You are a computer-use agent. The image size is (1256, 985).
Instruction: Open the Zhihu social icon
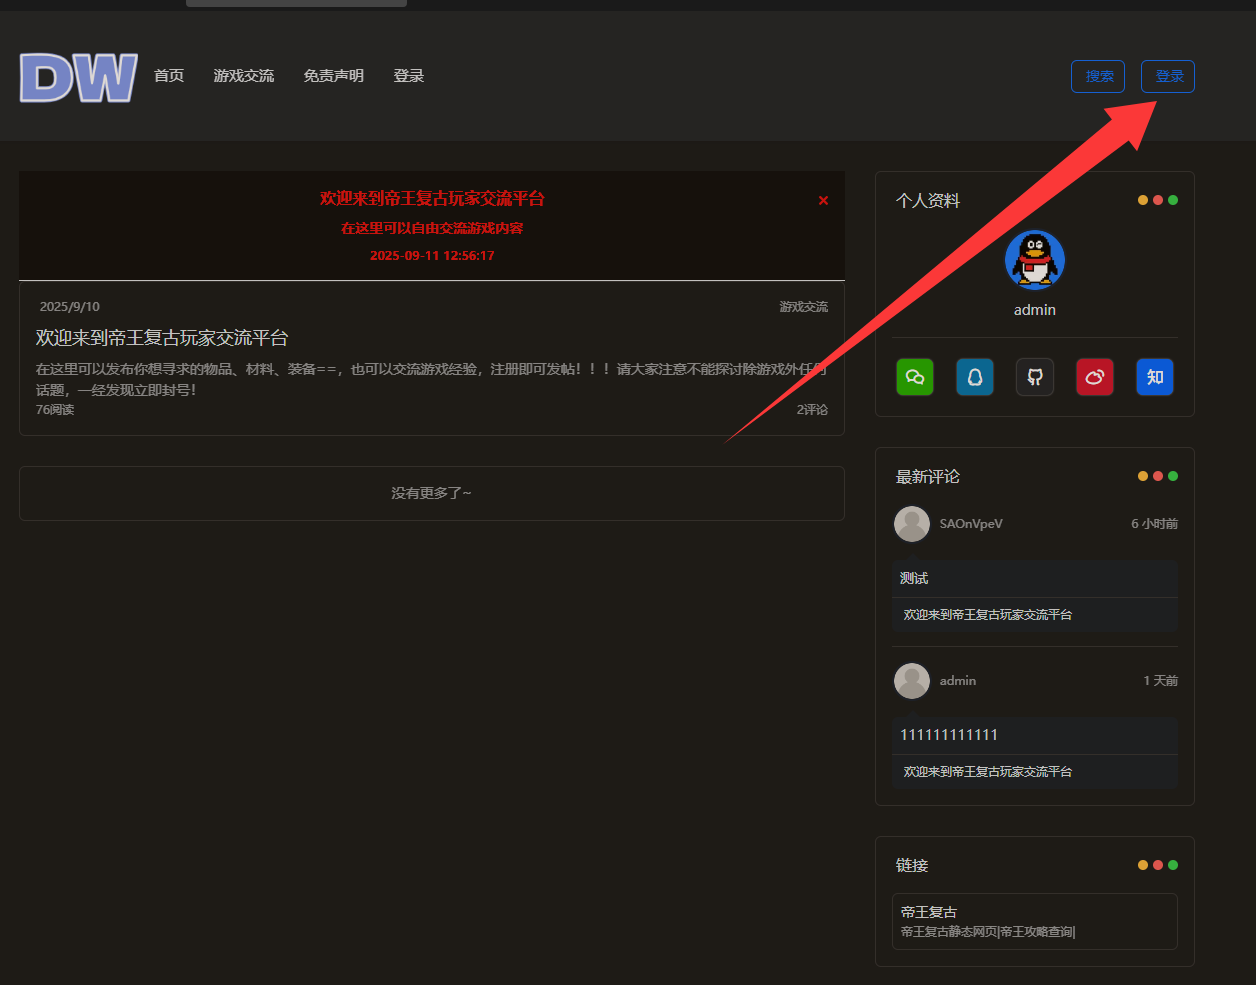tap(1155, 377)
